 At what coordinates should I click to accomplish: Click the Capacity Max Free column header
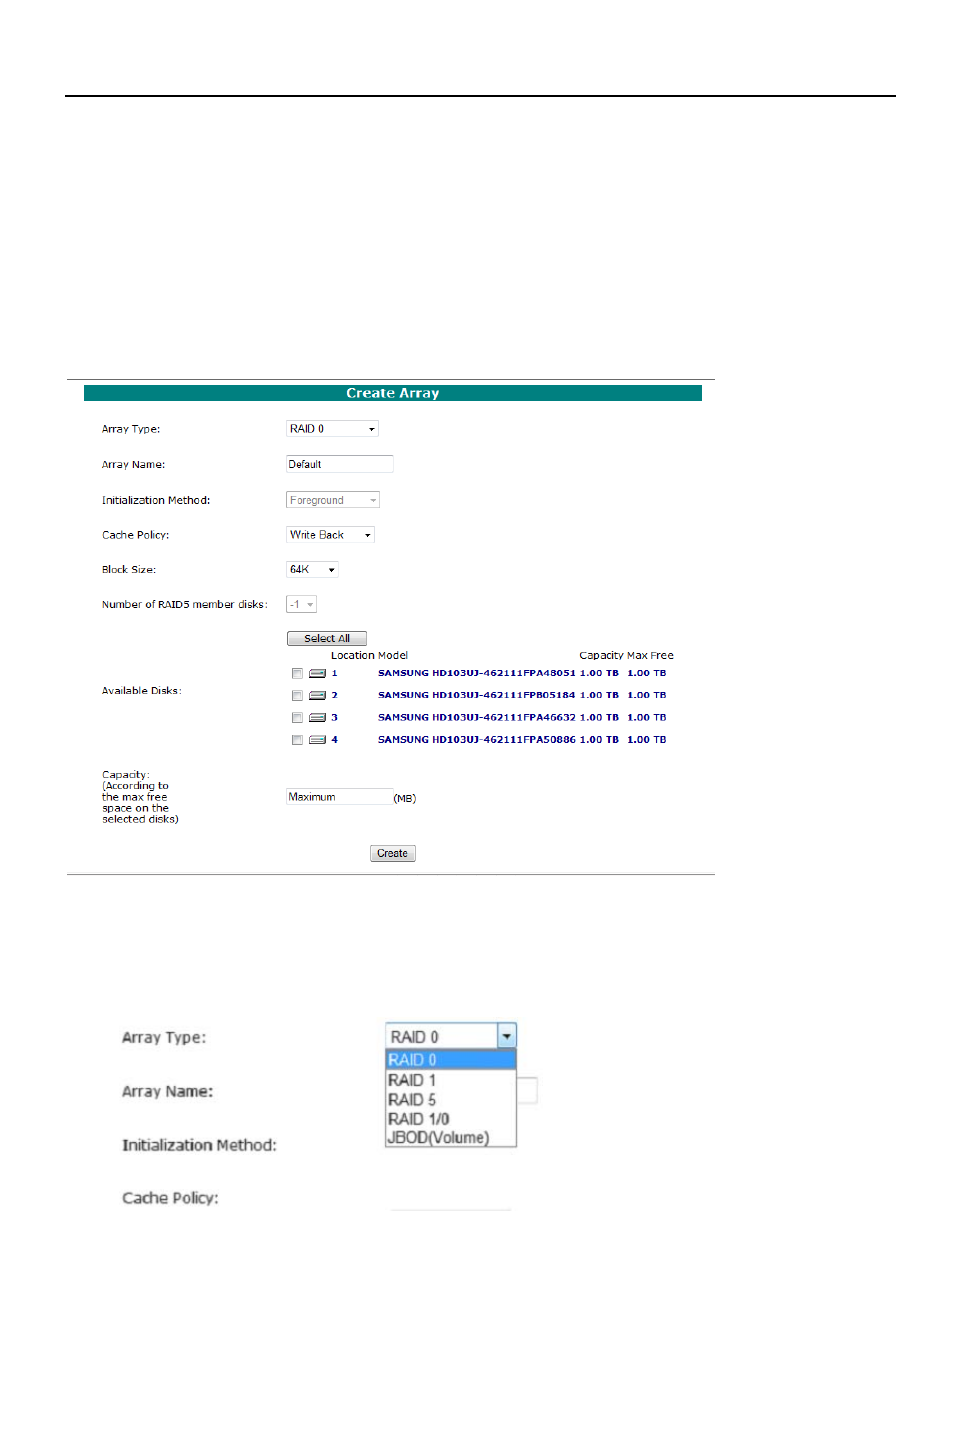pos(626,656)
